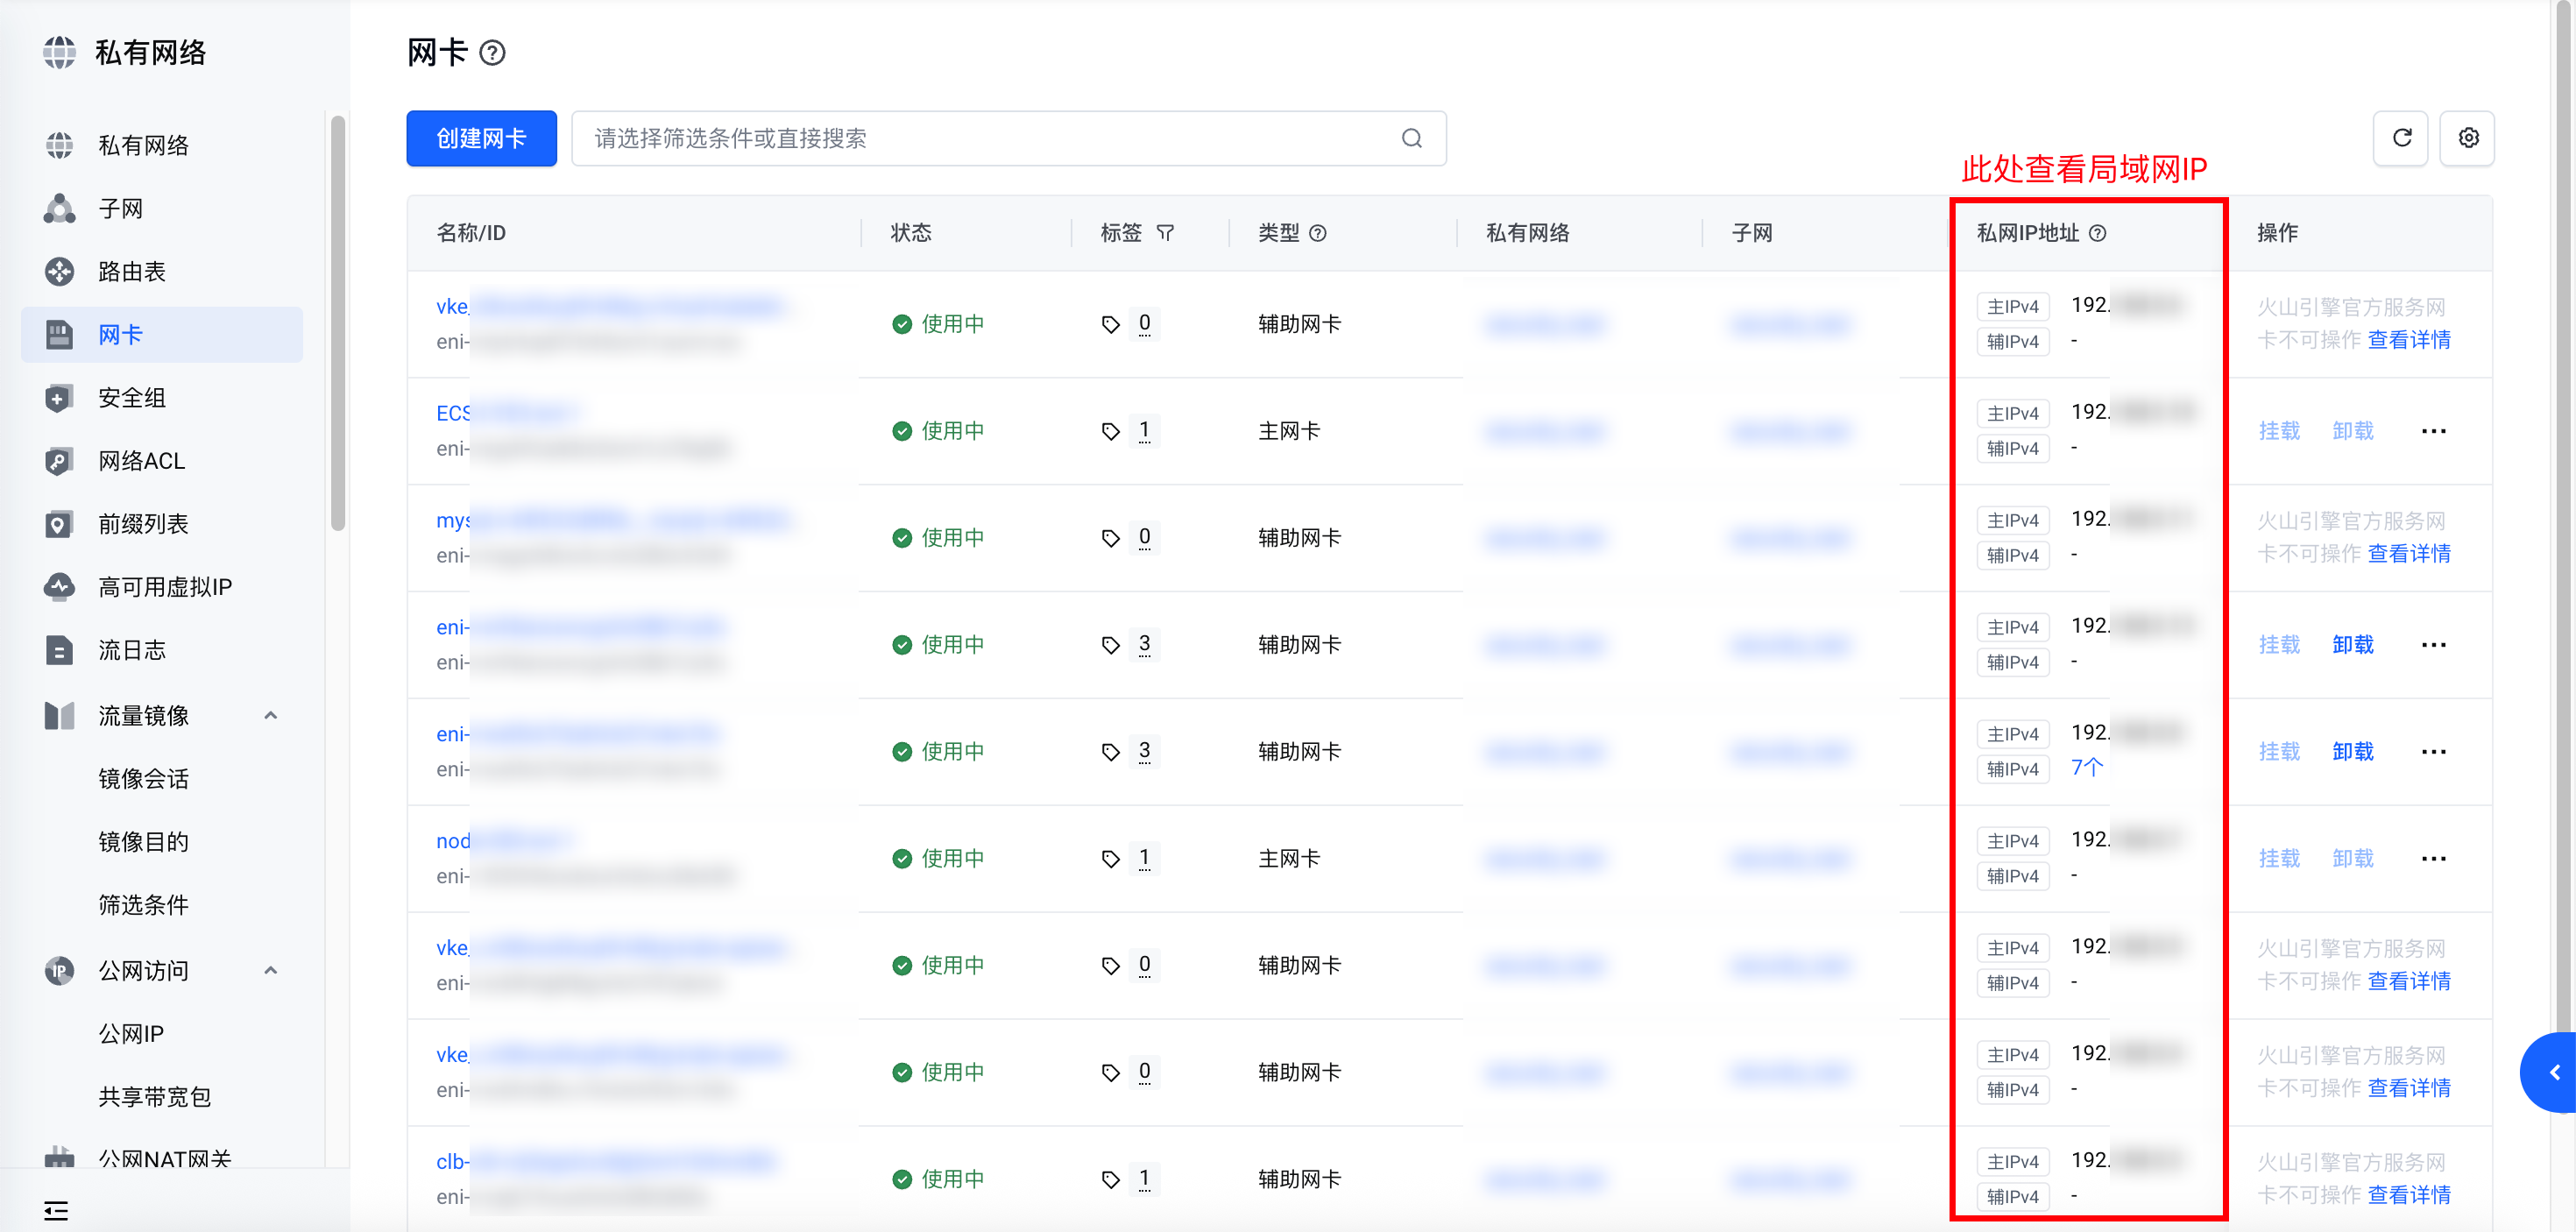Viewport: 2576px width, 1232px height.
Task: Collapse the 公网访问 menu group
Action: pos(270,970)
